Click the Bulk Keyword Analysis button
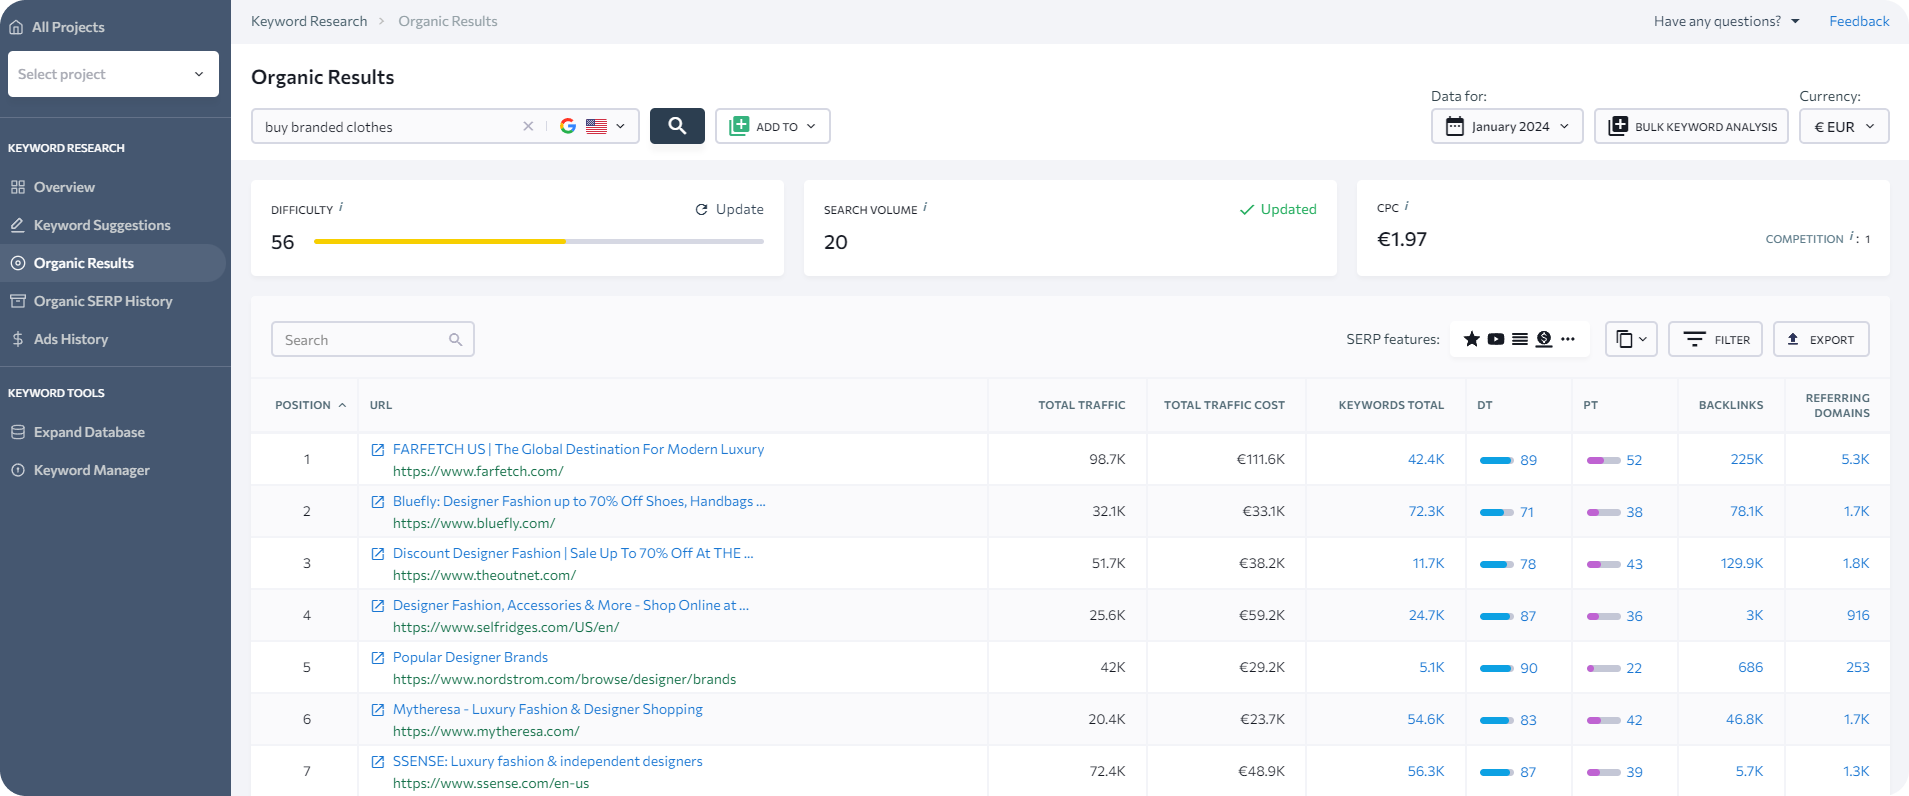Viewport: 1909px width, 796px height. 1691,126
